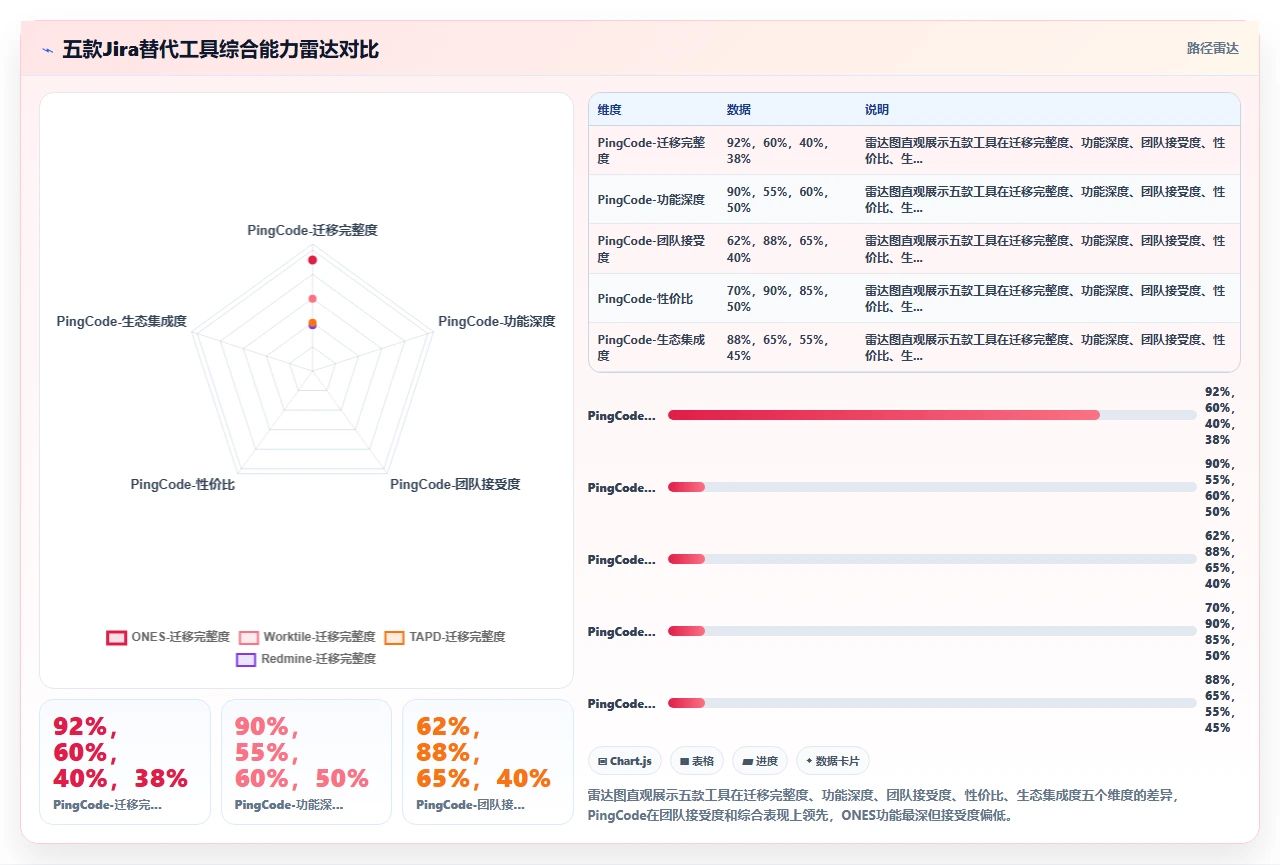This screenshot has height=865, width=1280.
Task: Click the 路径雷达 label in the header
Action: point(1212,48)
